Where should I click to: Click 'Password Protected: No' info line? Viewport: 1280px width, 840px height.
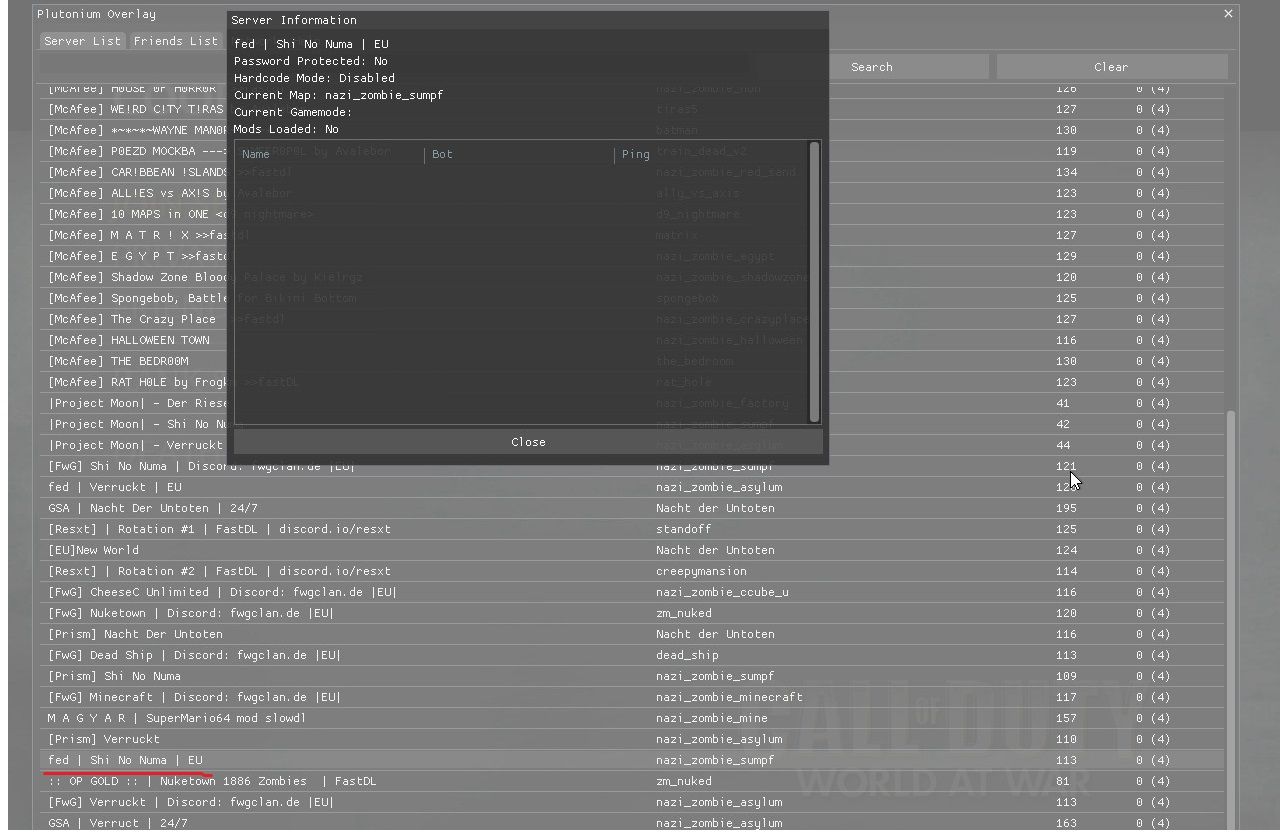click(310, 61)
